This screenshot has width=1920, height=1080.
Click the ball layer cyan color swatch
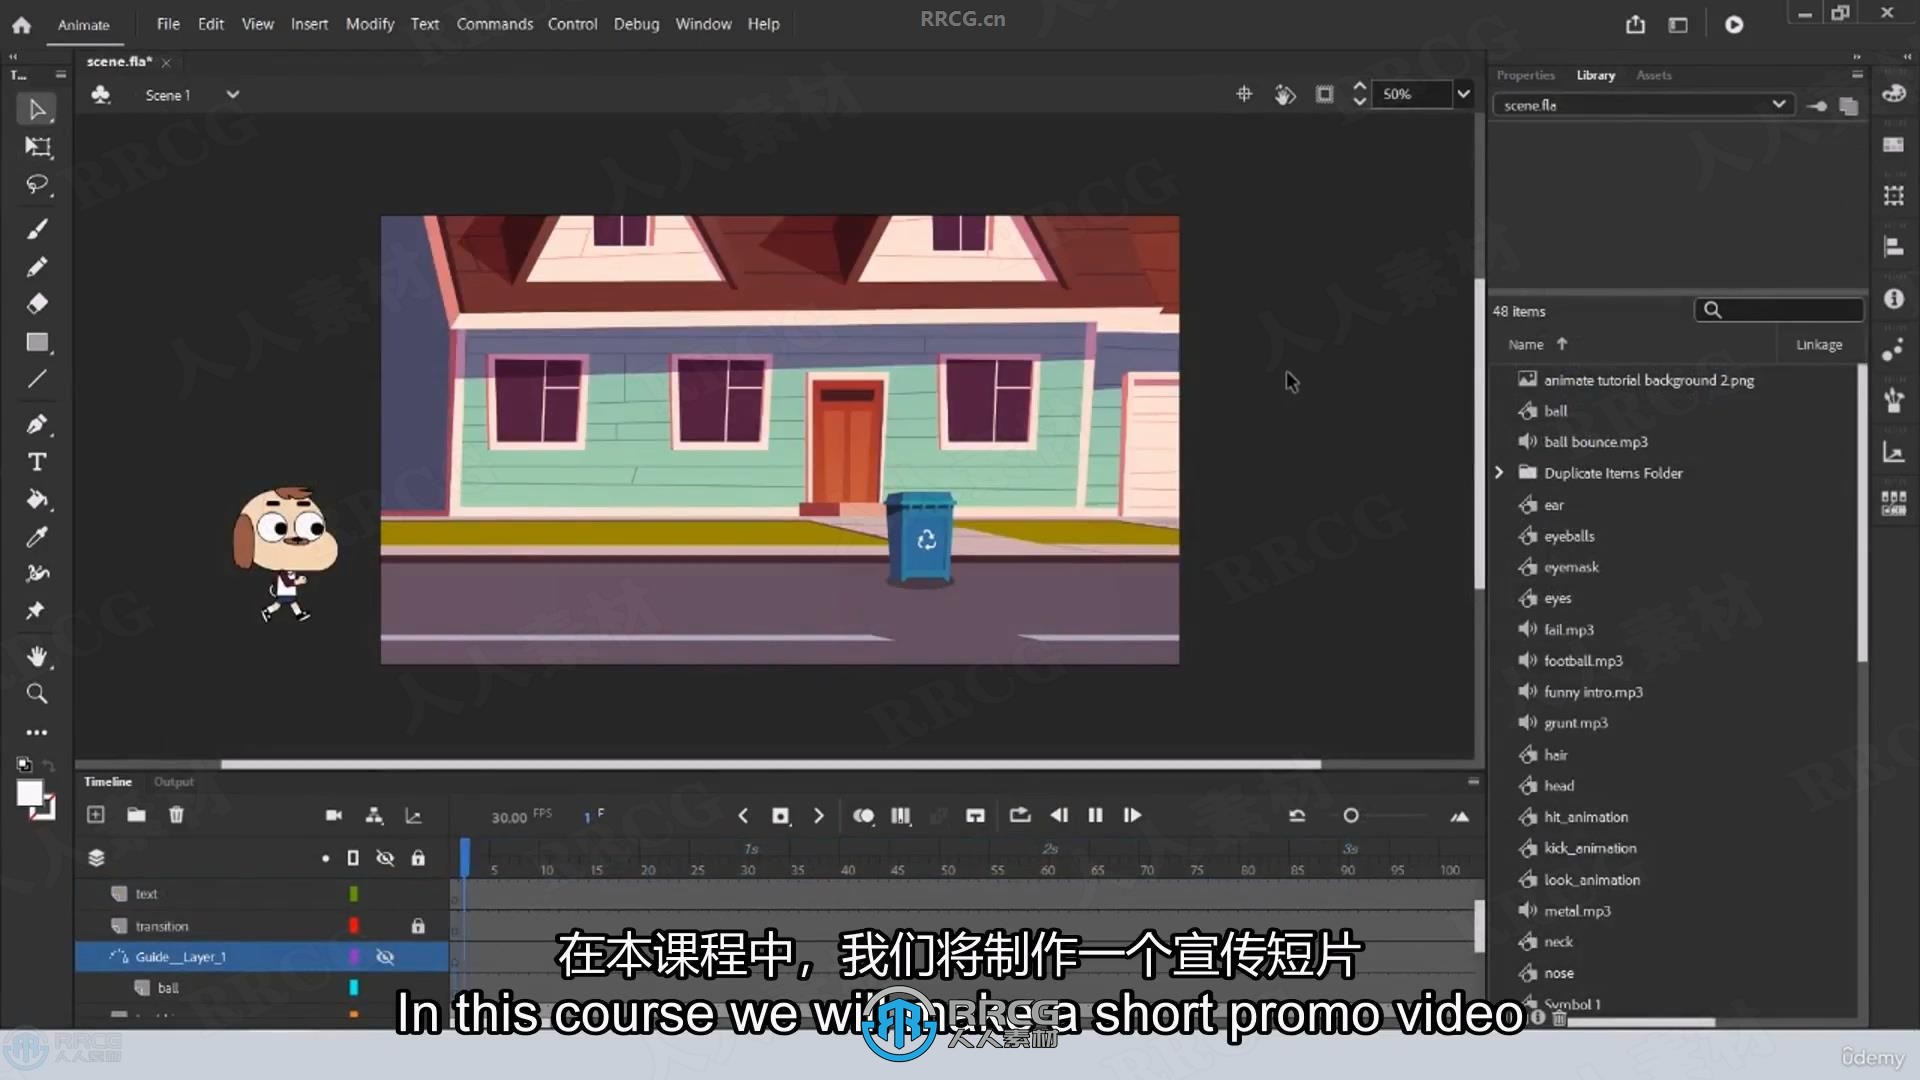[x=353, y=988]
